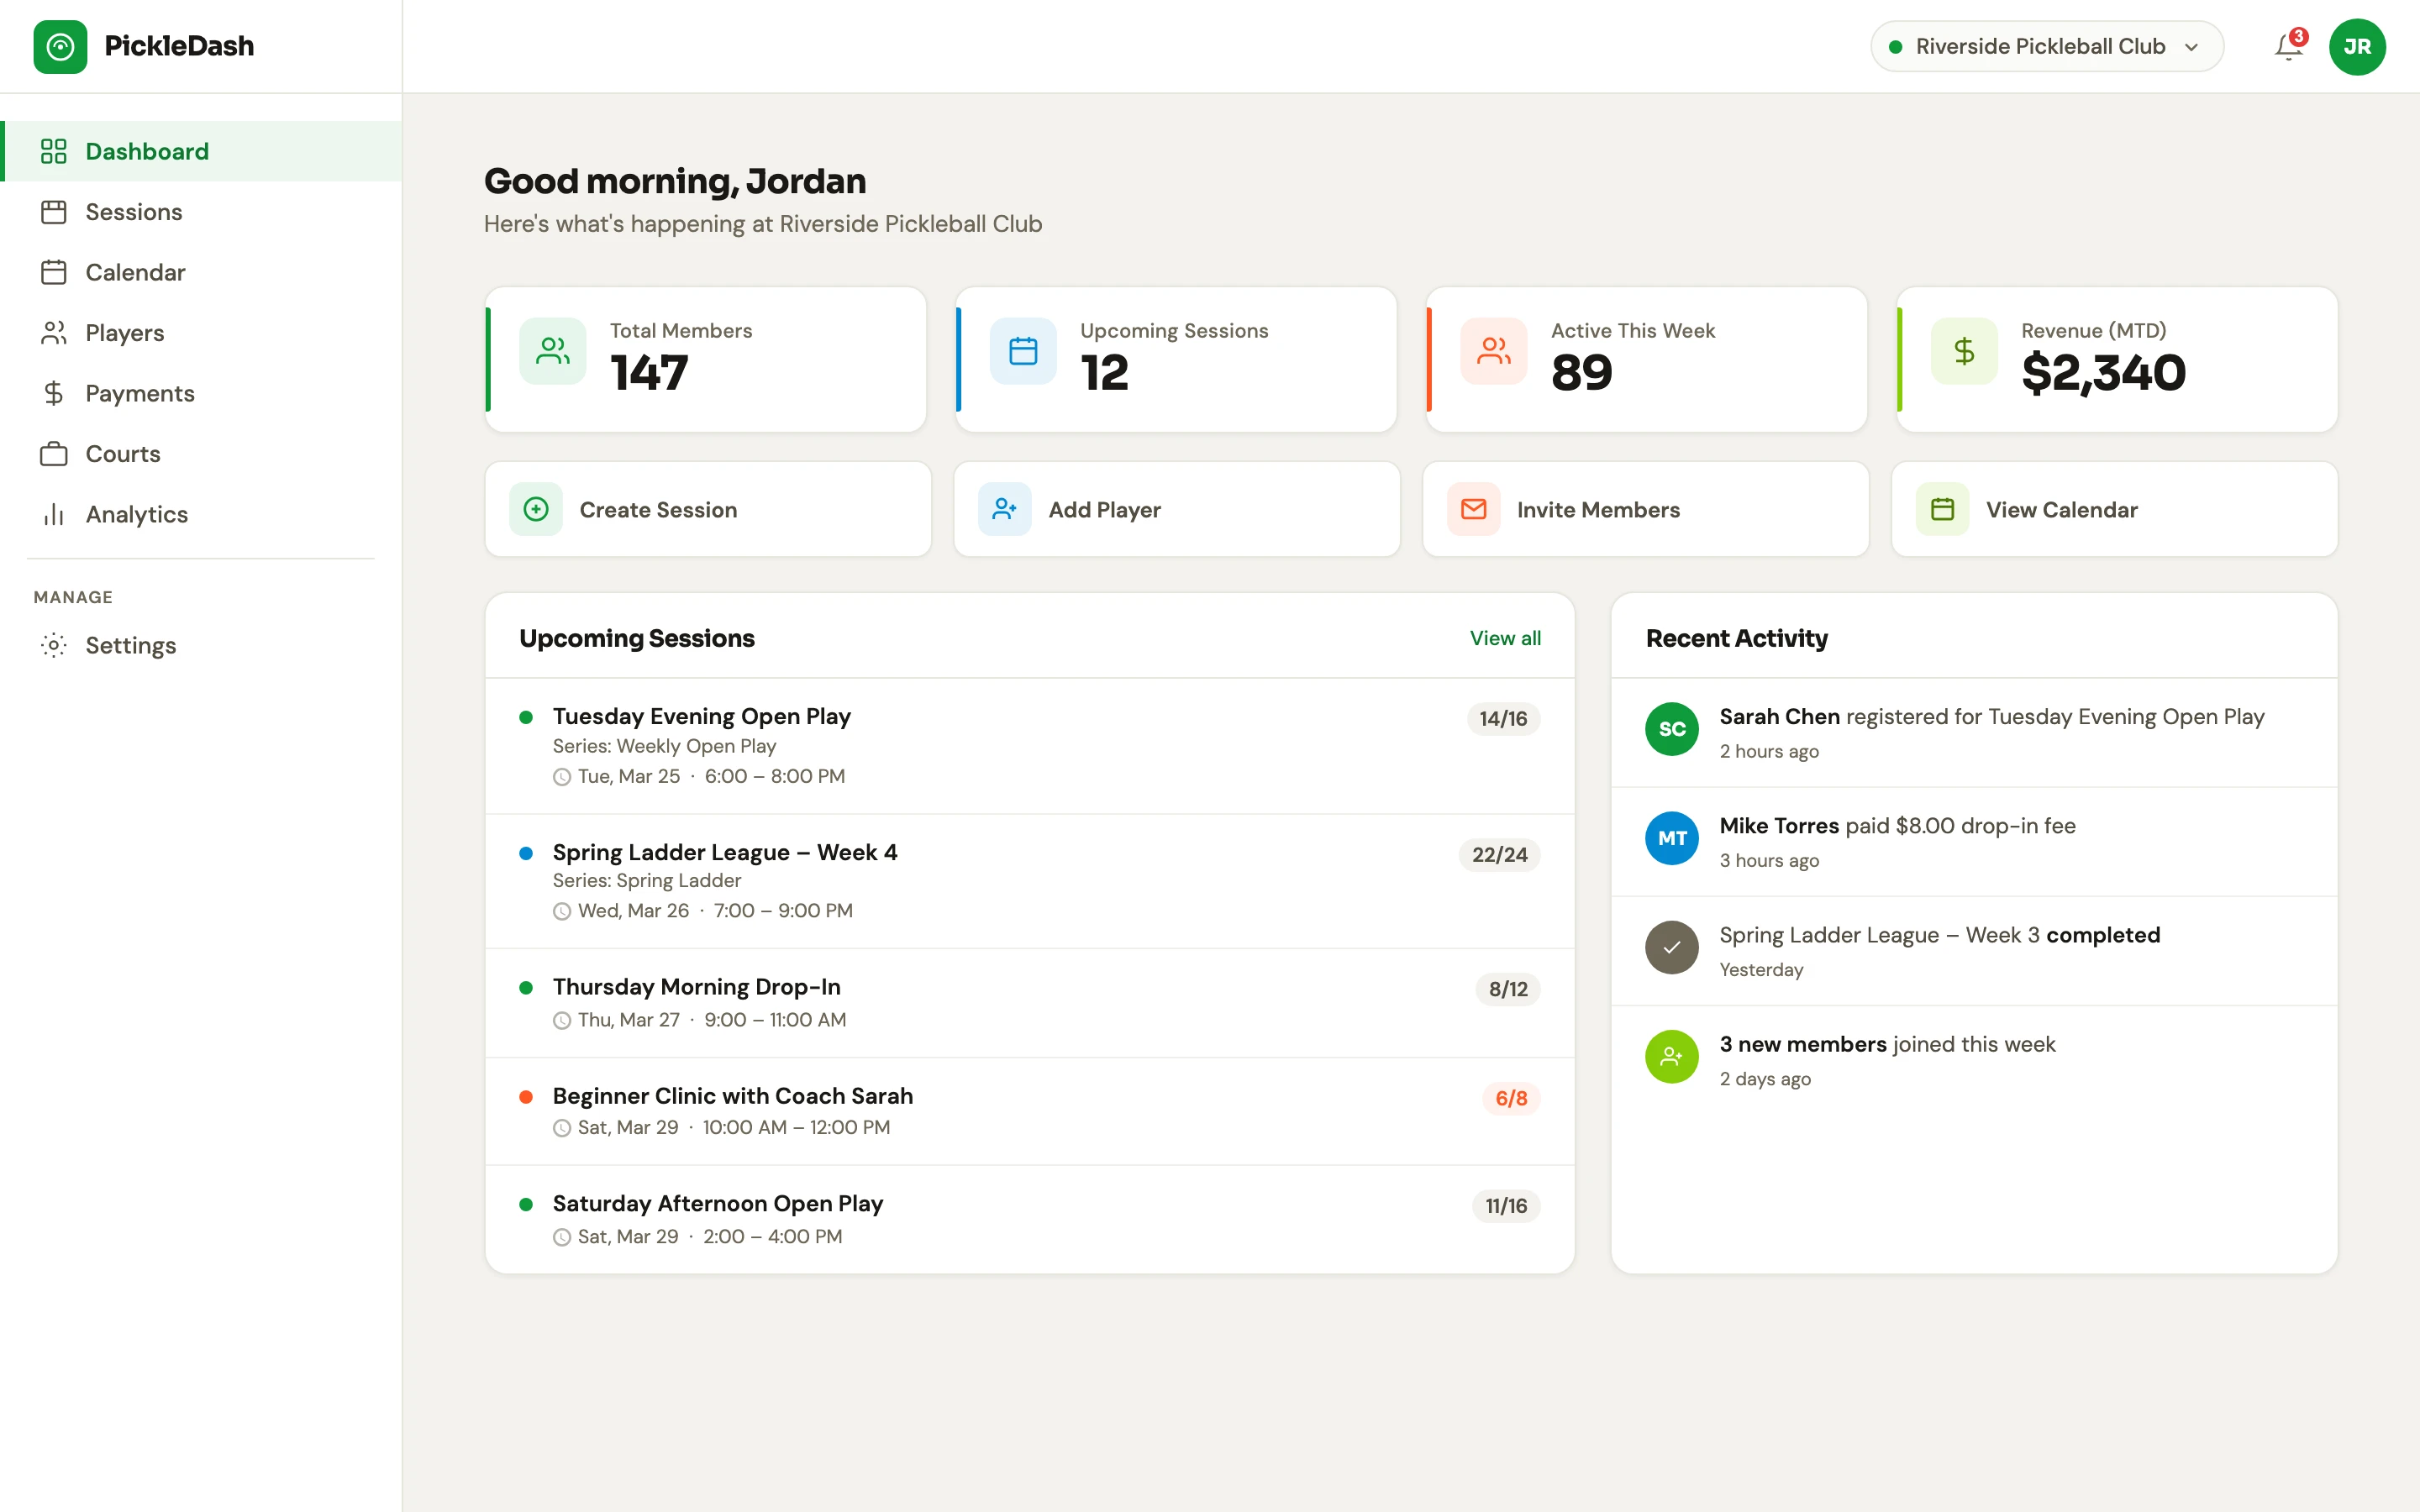Screen dimensions: 2420x1512
Task: Click 3 new members joined entry
Action: pyautogui.click(x=1974, y=1060)
